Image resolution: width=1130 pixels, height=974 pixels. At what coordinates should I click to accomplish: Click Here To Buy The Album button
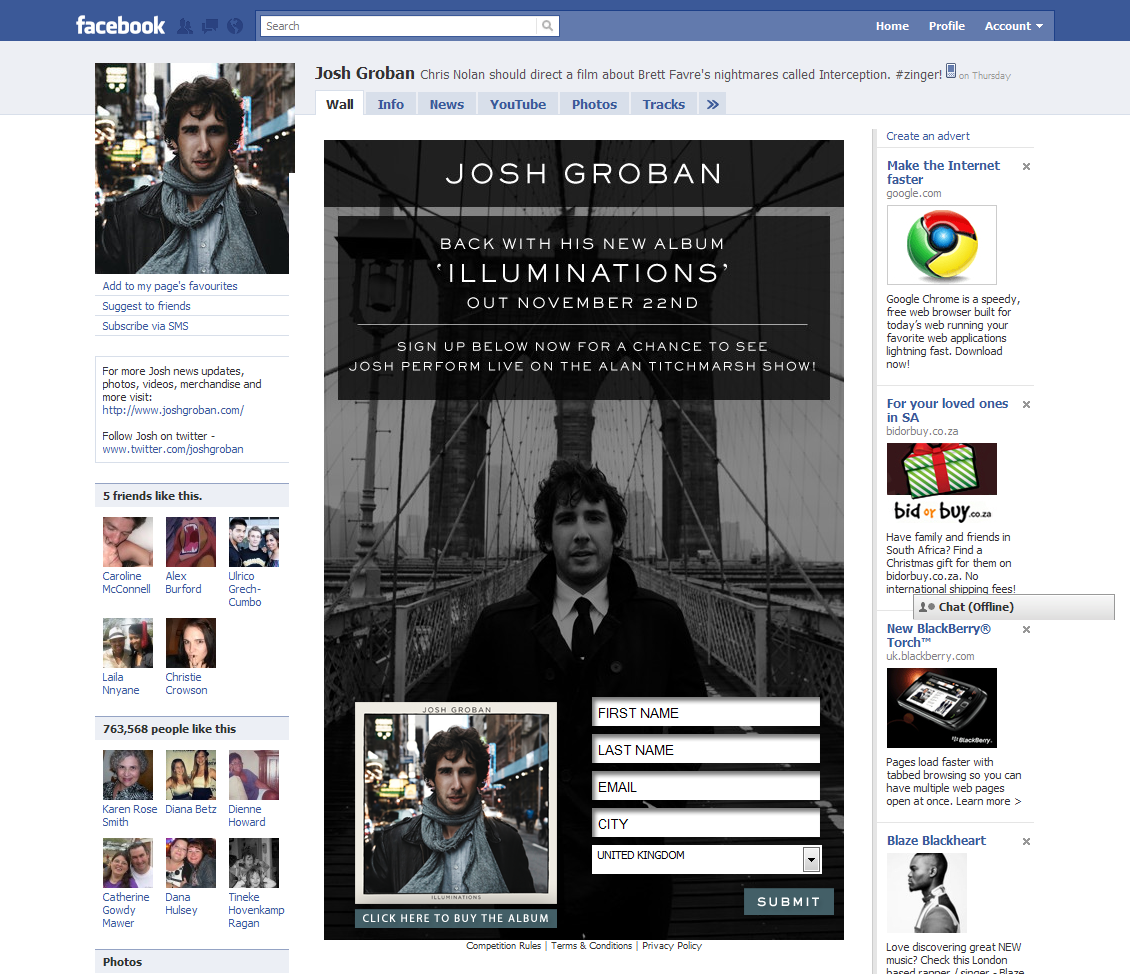click(x=455, y=918)
